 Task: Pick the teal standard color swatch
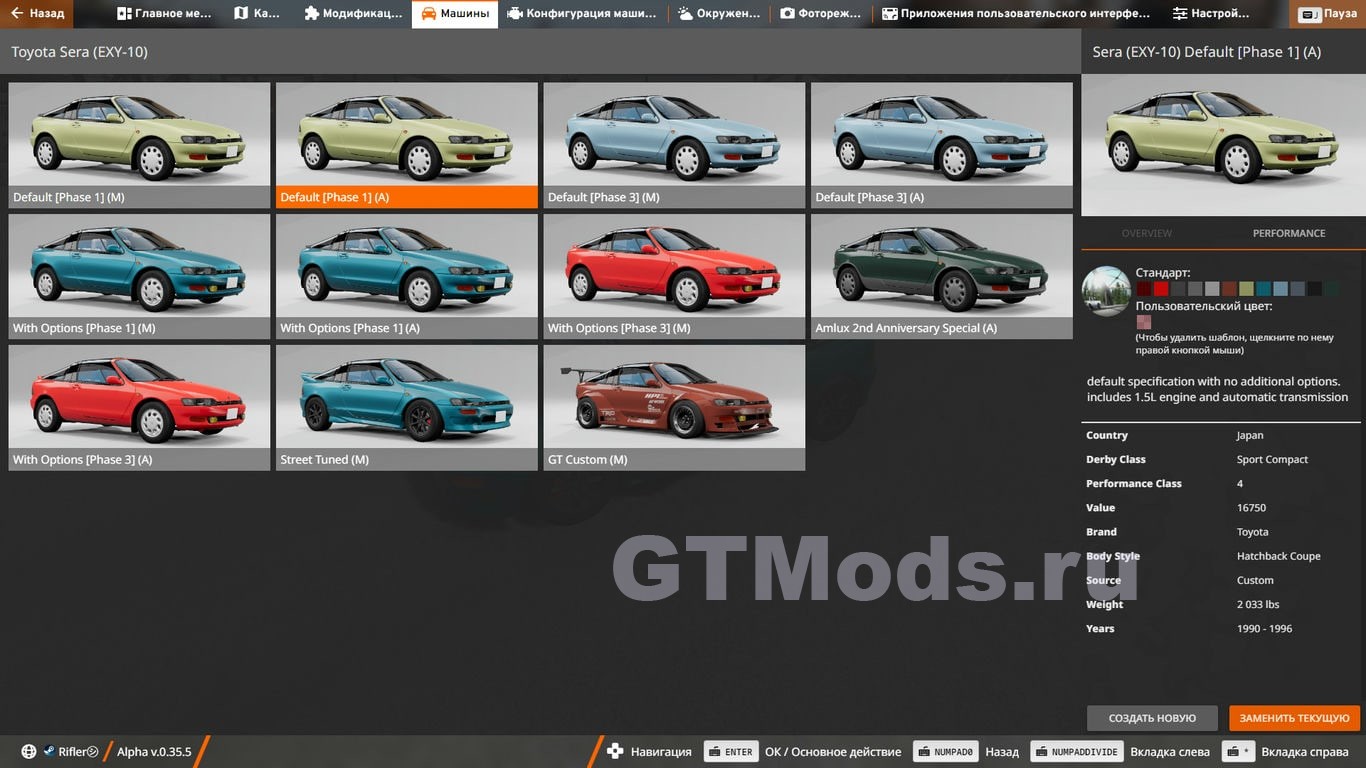(x=1263, y=289)
